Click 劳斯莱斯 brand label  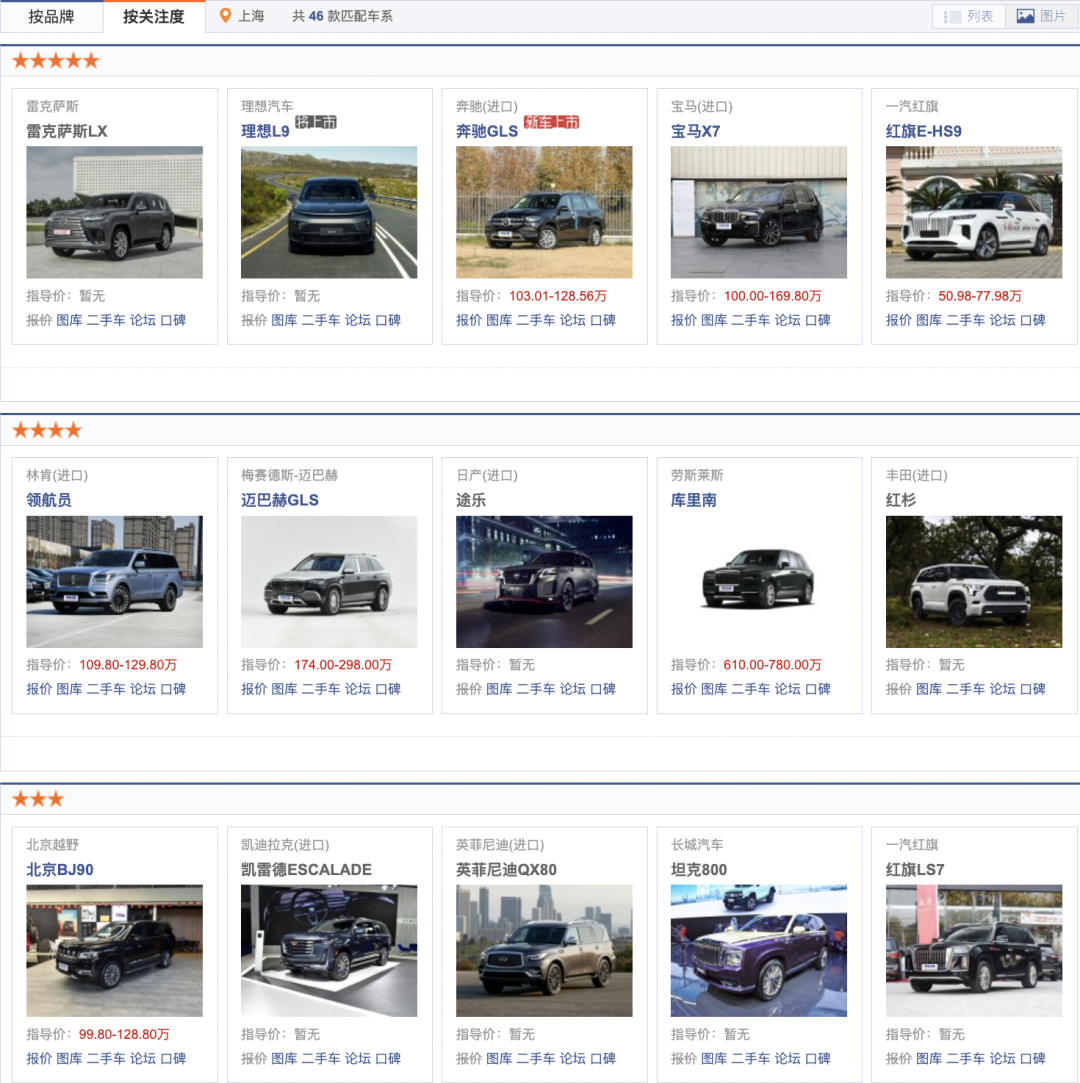[697, 475]
